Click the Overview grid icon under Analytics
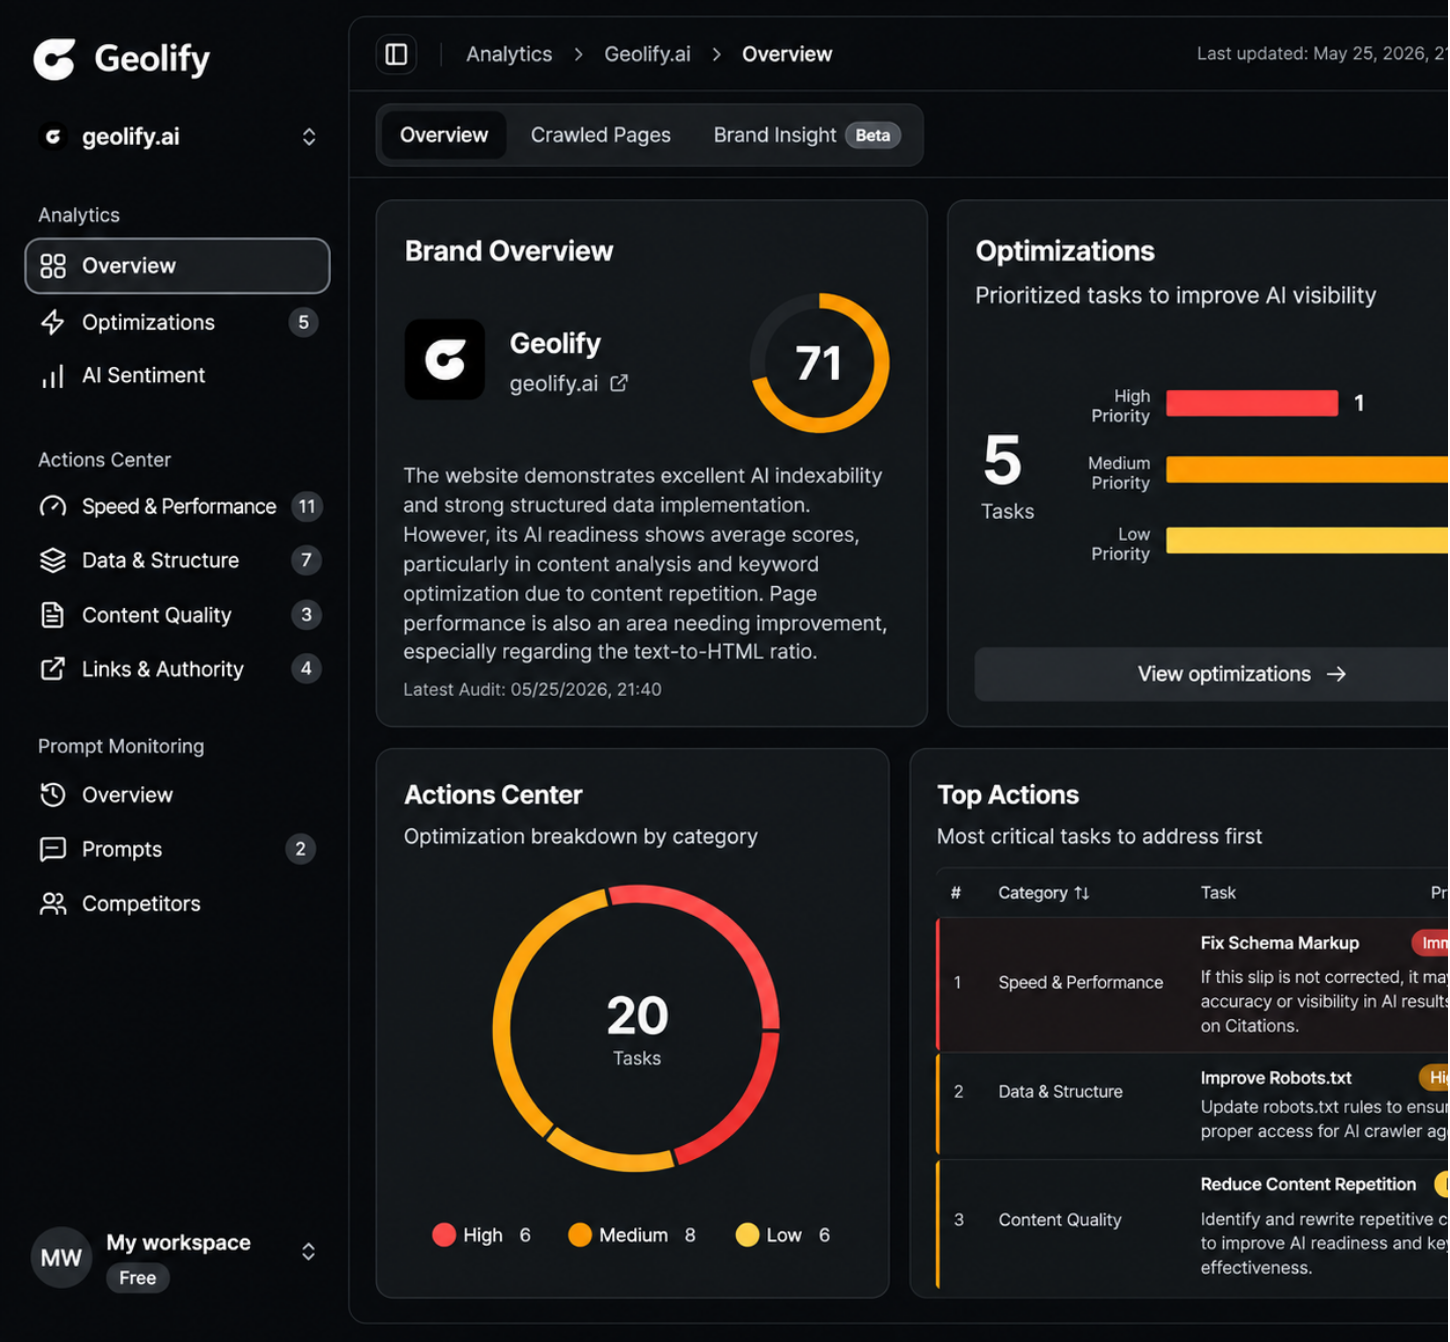Screen dimensions: 1450x1342 (x=53, y=266)
